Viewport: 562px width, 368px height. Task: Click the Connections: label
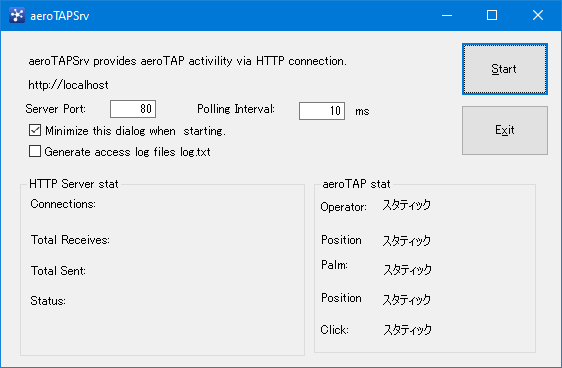63,204
